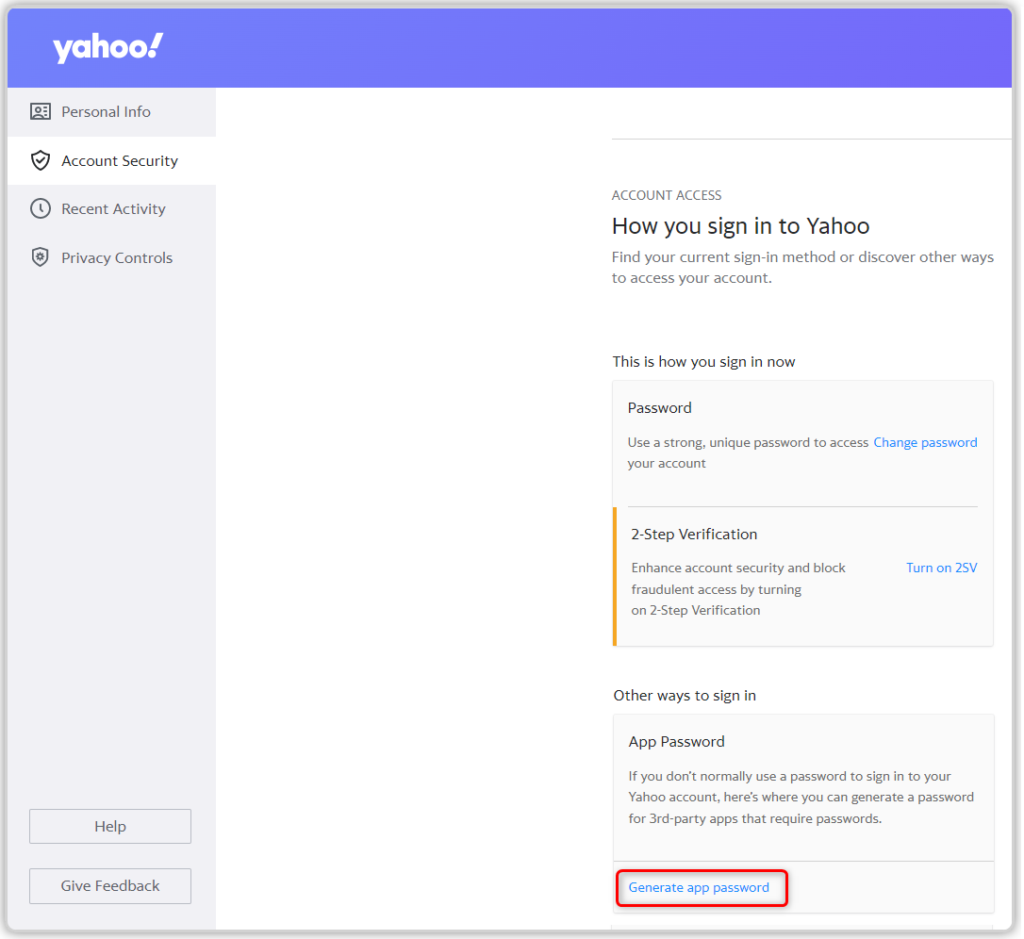Click the yellow highlight bar beside 2-Step Verification

coord(614,575)
